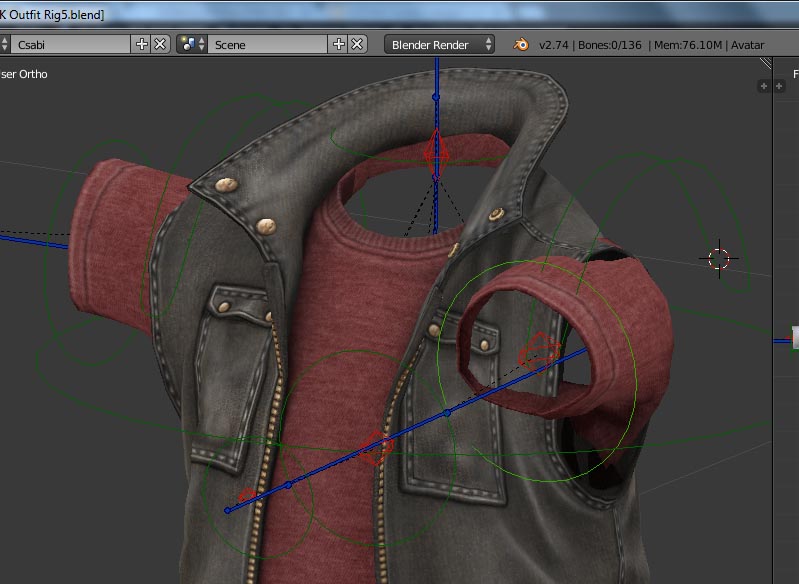Select the red shoulder bone shape control
The height and width of the screenshot is (584, 799).
539,351
